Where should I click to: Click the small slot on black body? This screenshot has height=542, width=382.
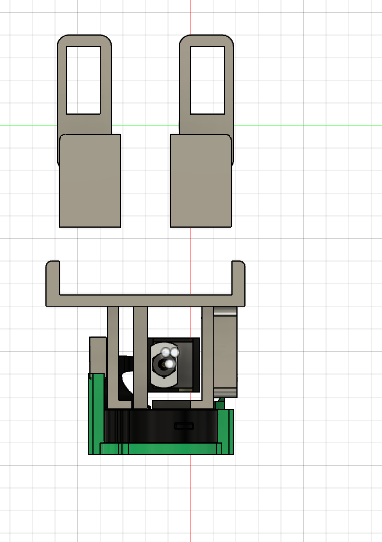pyautogui.click(x=184, y=426)
